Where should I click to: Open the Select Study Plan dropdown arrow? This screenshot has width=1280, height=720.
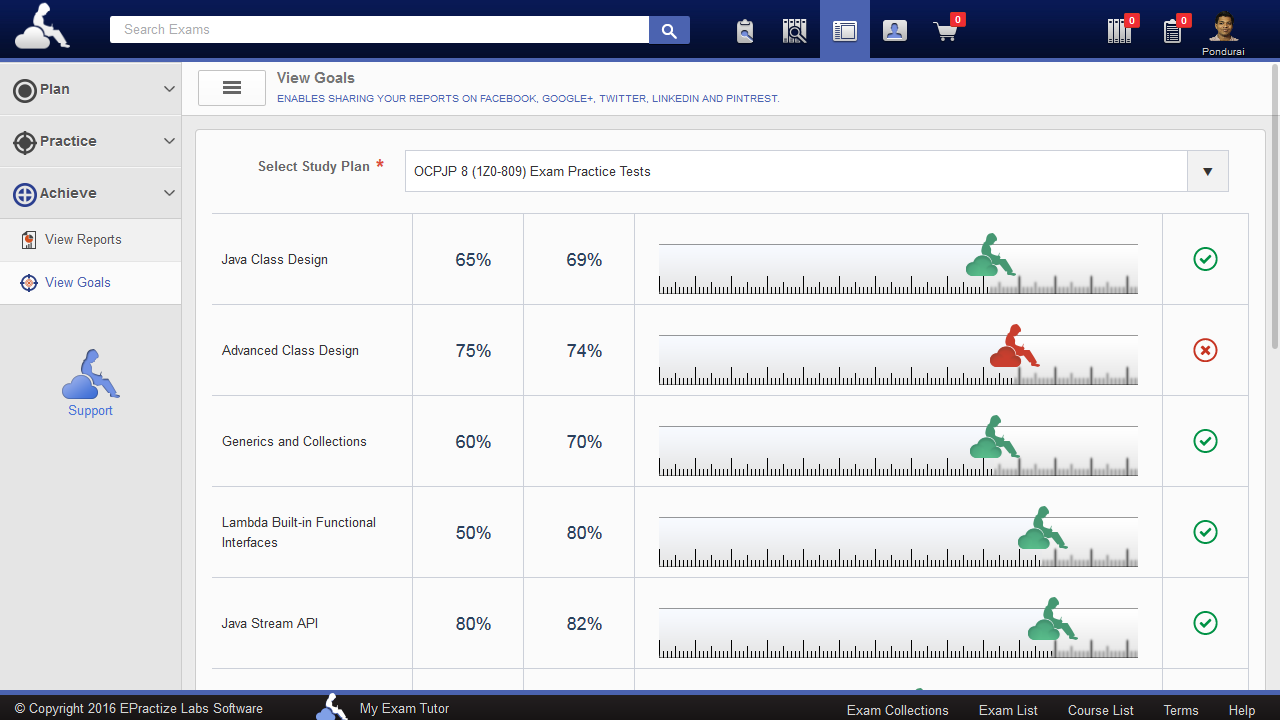point(1207,171)
